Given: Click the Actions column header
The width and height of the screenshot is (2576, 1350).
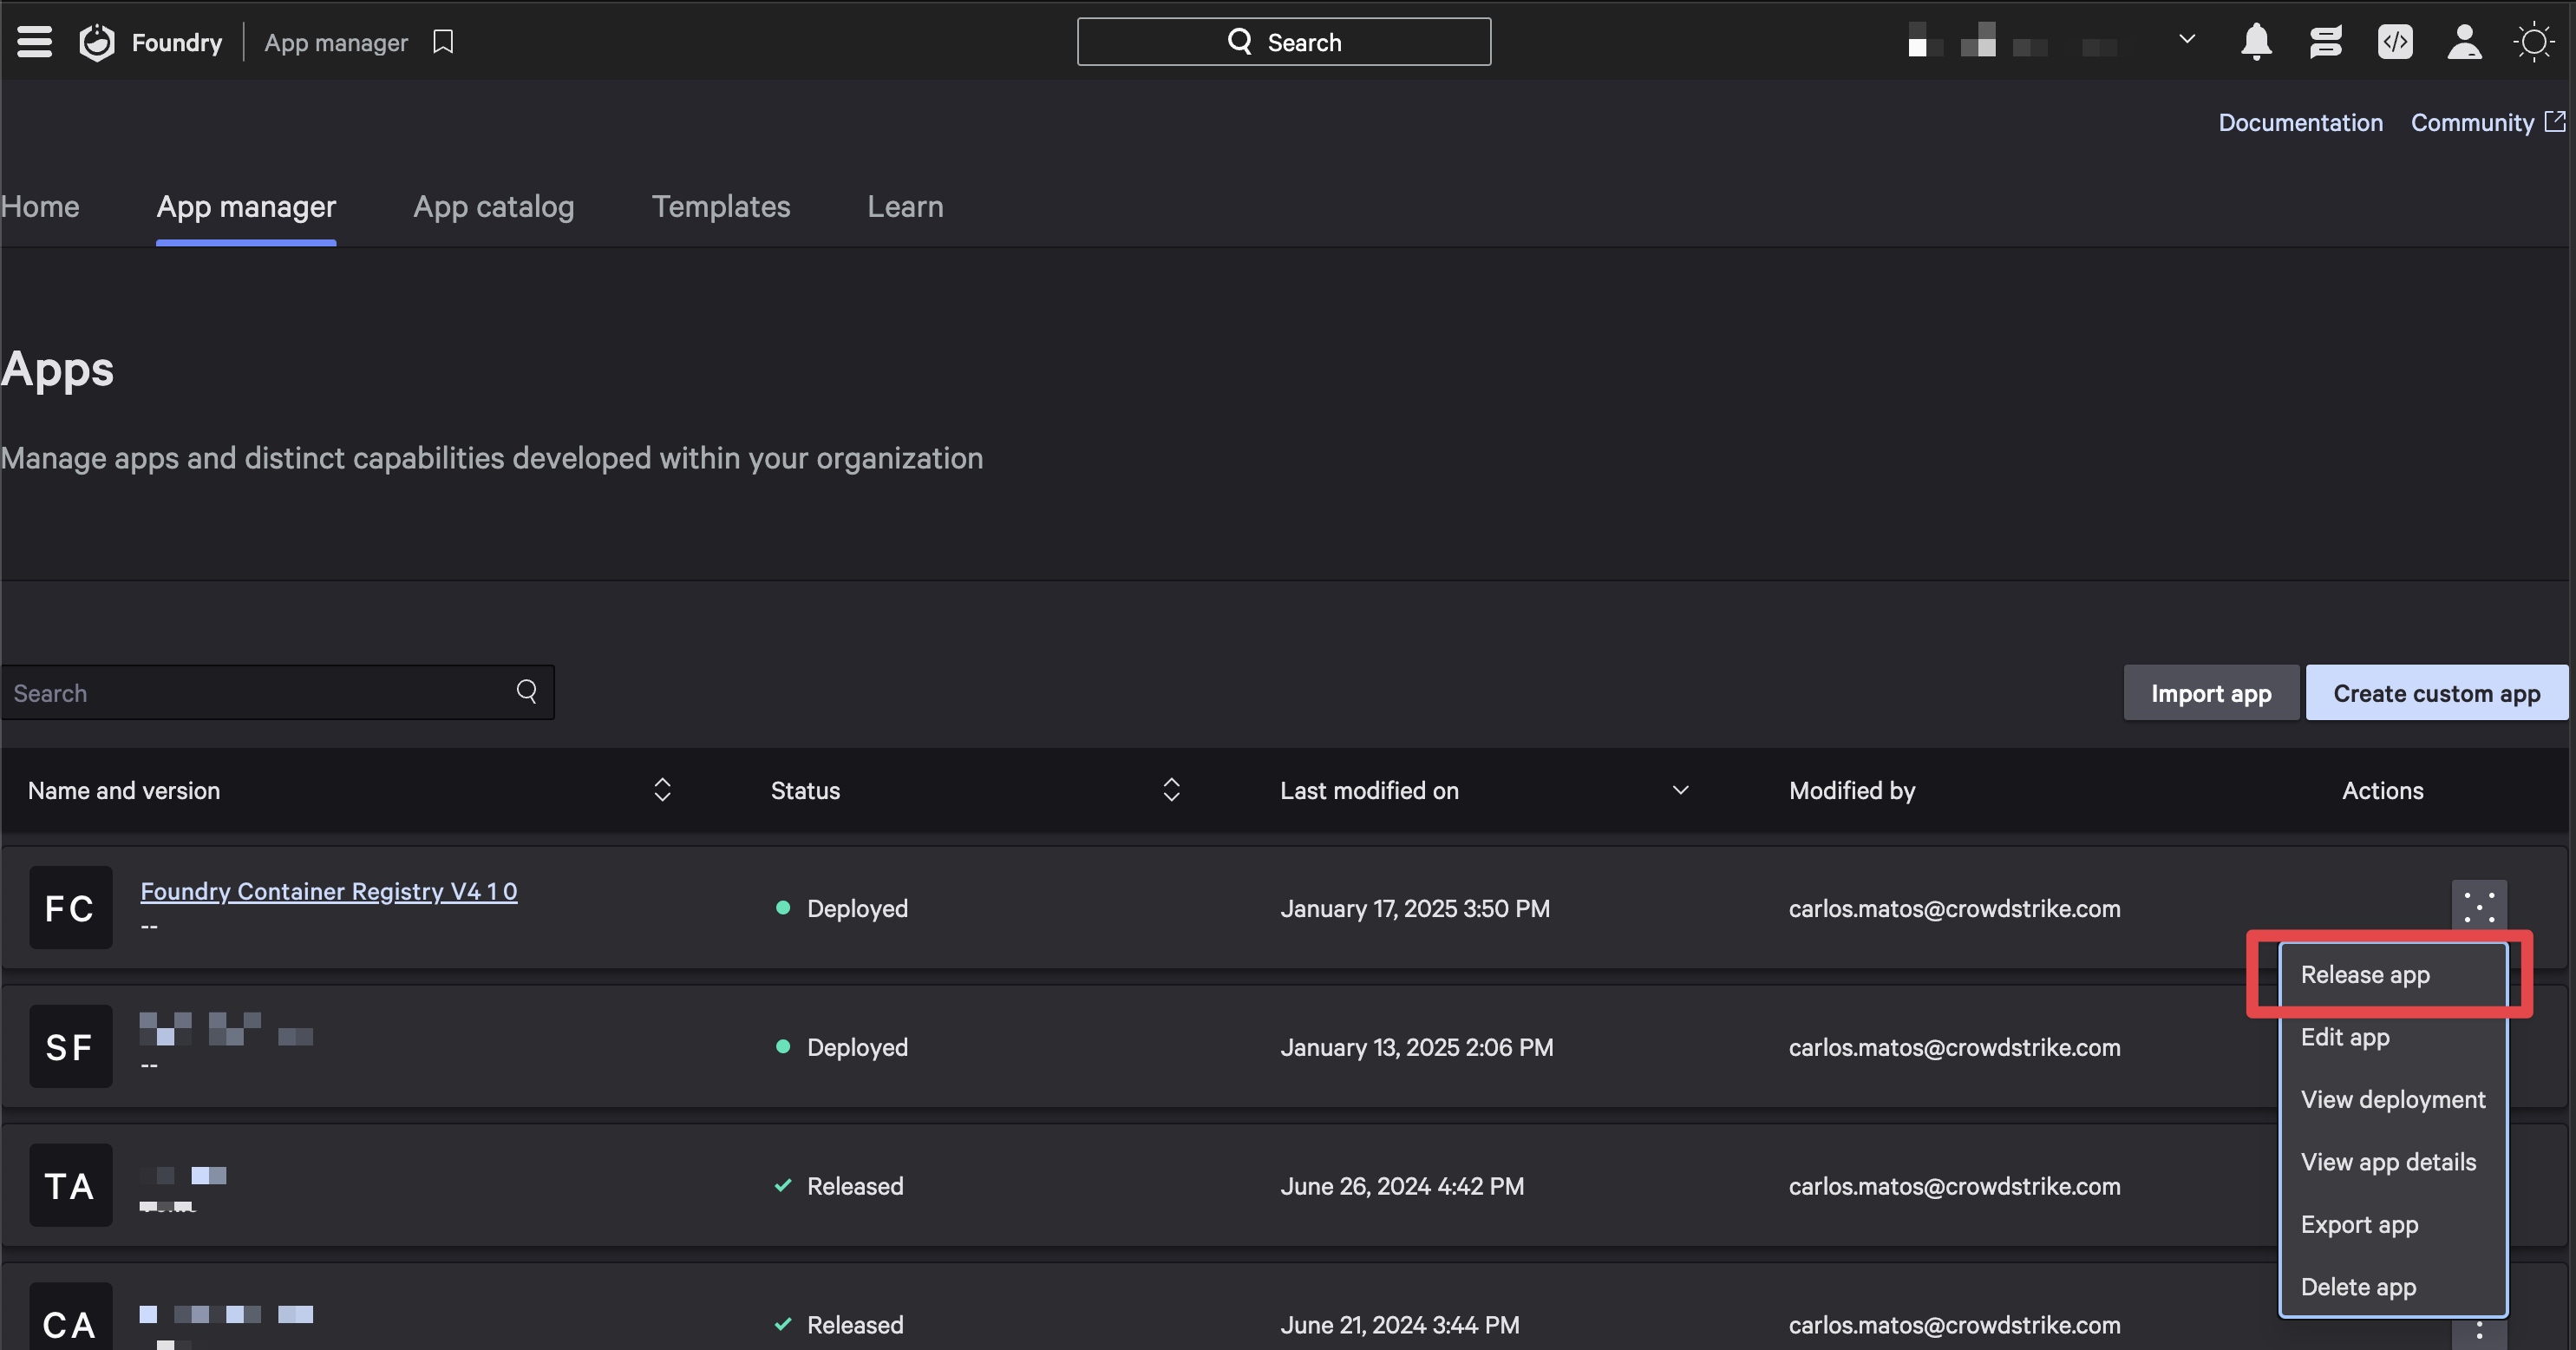Looking at the screenshot, I should [2383, 790].
